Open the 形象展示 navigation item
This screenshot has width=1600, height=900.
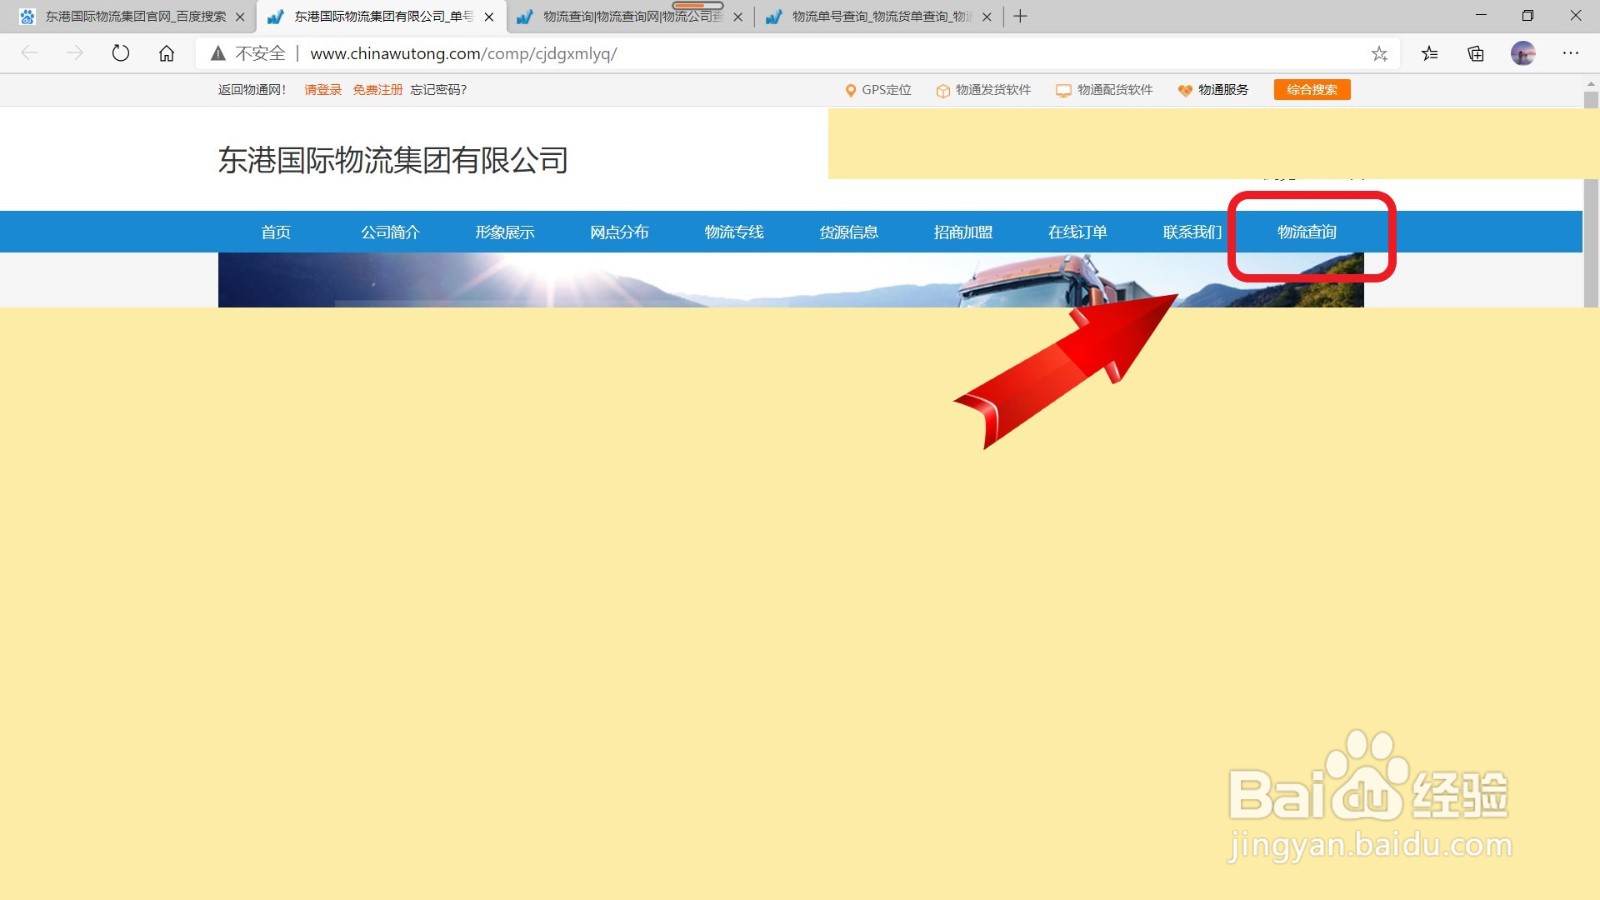point(505,232)
